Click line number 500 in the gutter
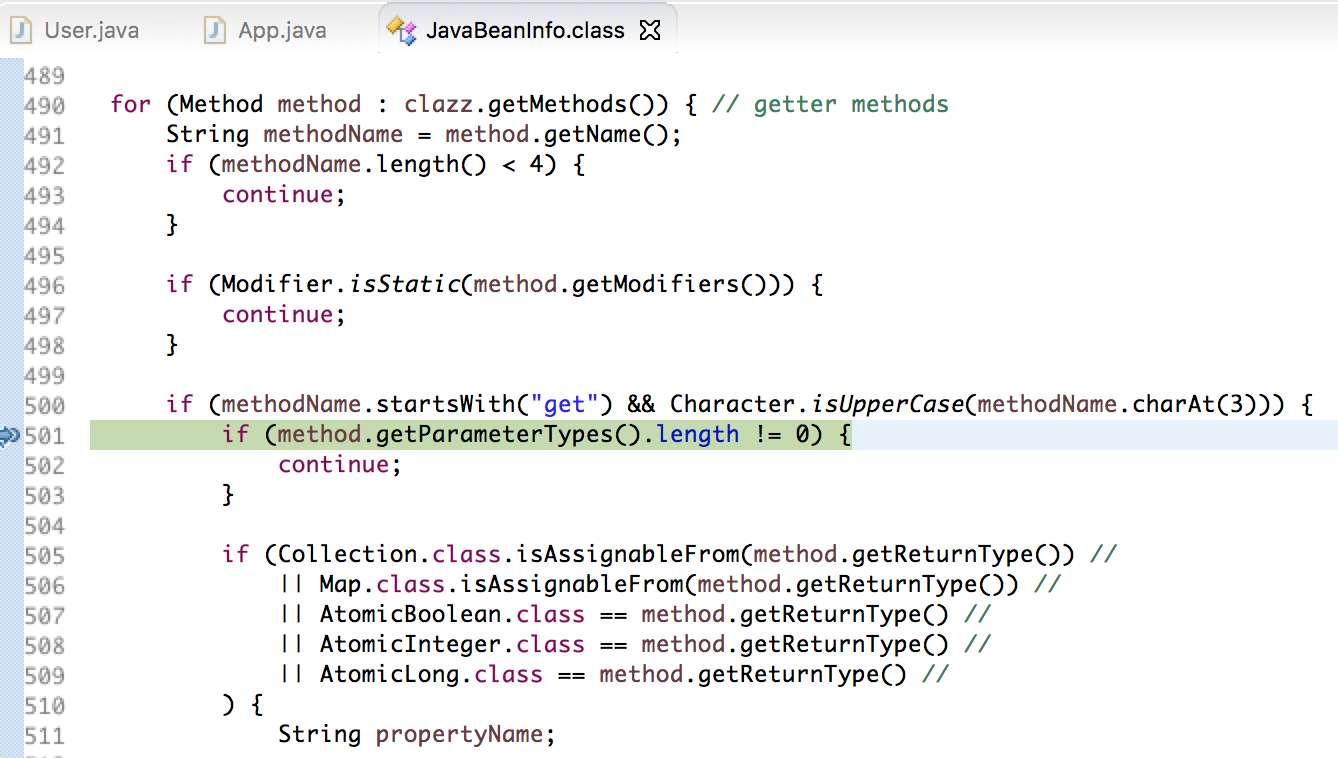Image resolution: width=1338 pixels, height=758 pixels. click(44, 406)
